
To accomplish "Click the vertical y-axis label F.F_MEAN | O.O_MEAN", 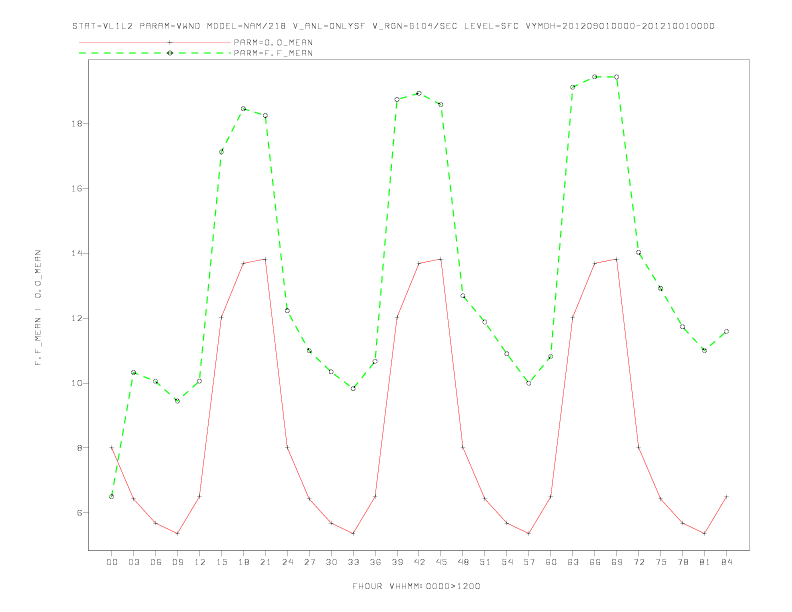I will 38,308.
